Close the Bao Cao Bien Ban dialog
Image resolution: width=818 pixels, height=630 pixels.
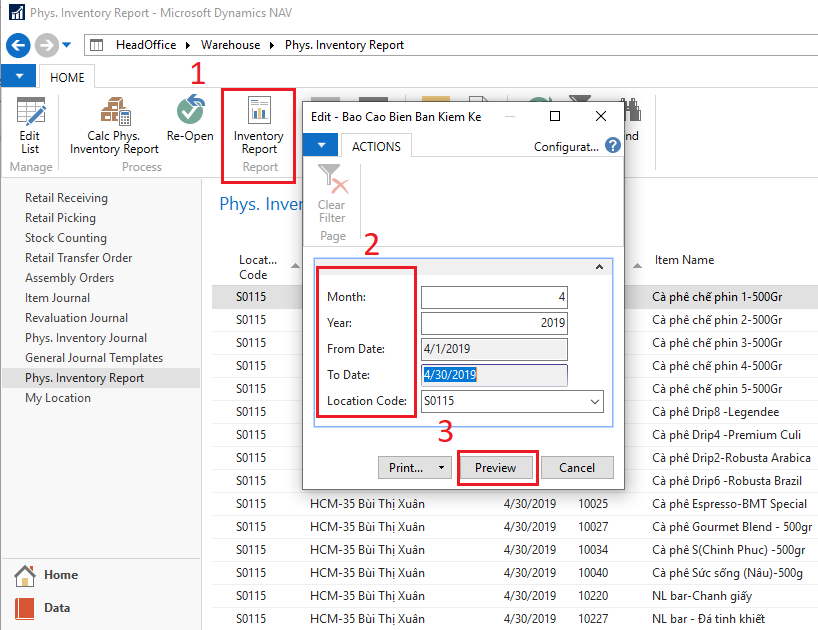601,116
